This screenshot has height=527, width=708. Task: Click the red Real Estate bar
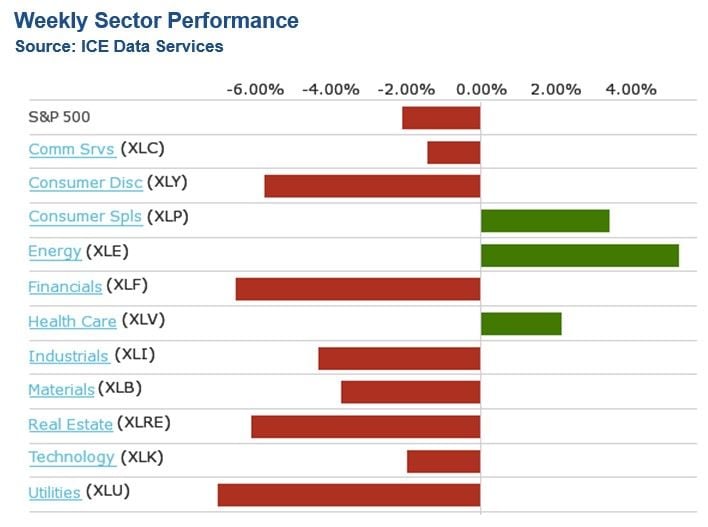pyautogui.click(x=366, y=427)
